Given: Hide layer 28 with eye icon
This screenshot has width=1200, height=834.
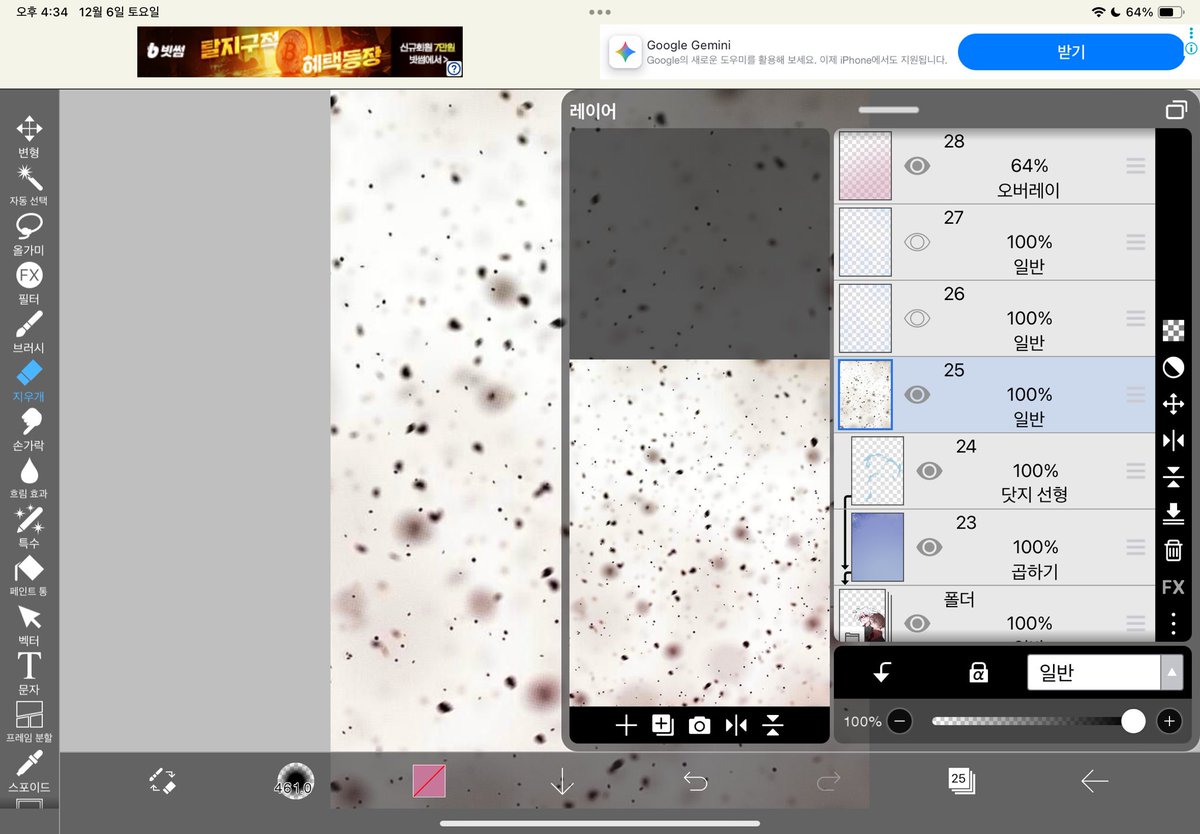Looking at the screenshot, I should [x=917, y=166].
